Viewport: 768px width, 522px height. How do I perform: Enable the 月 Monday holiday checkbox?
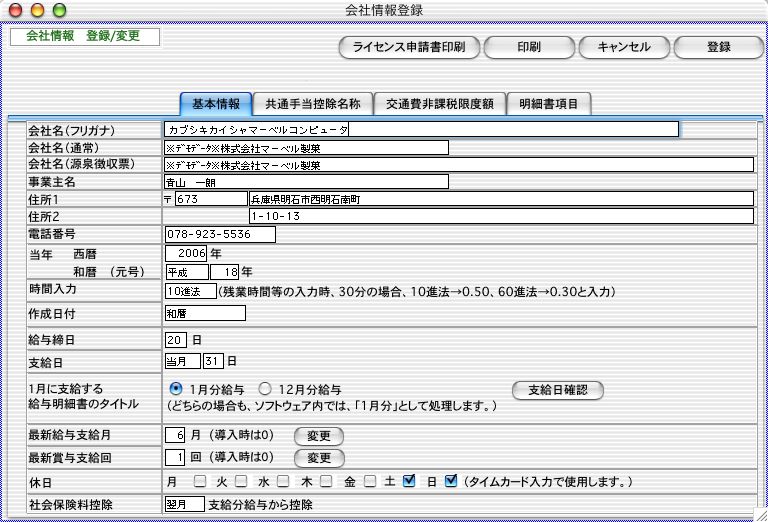point(200,481)
